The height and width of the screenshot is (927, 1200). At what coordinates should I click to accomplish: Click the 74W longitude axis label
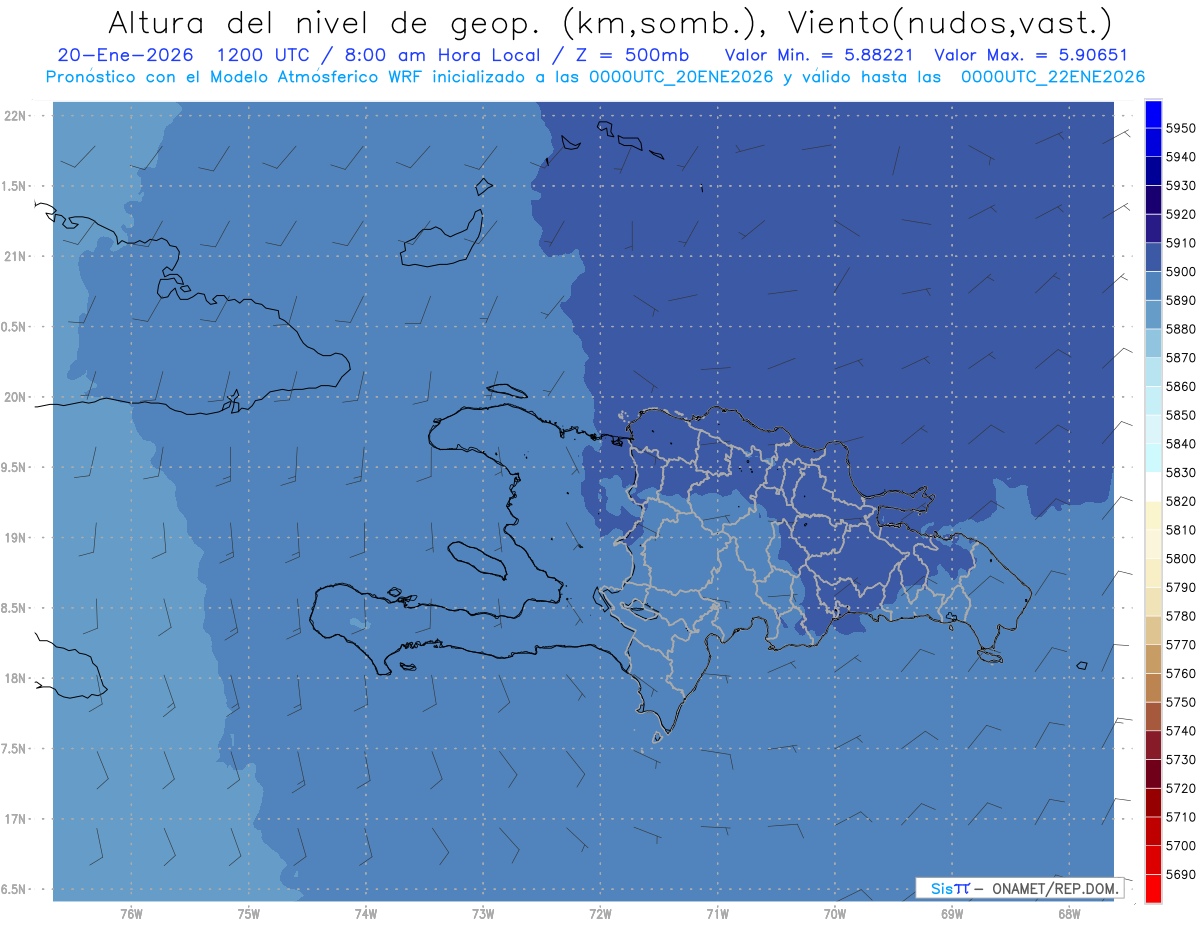tap(366, 913)
